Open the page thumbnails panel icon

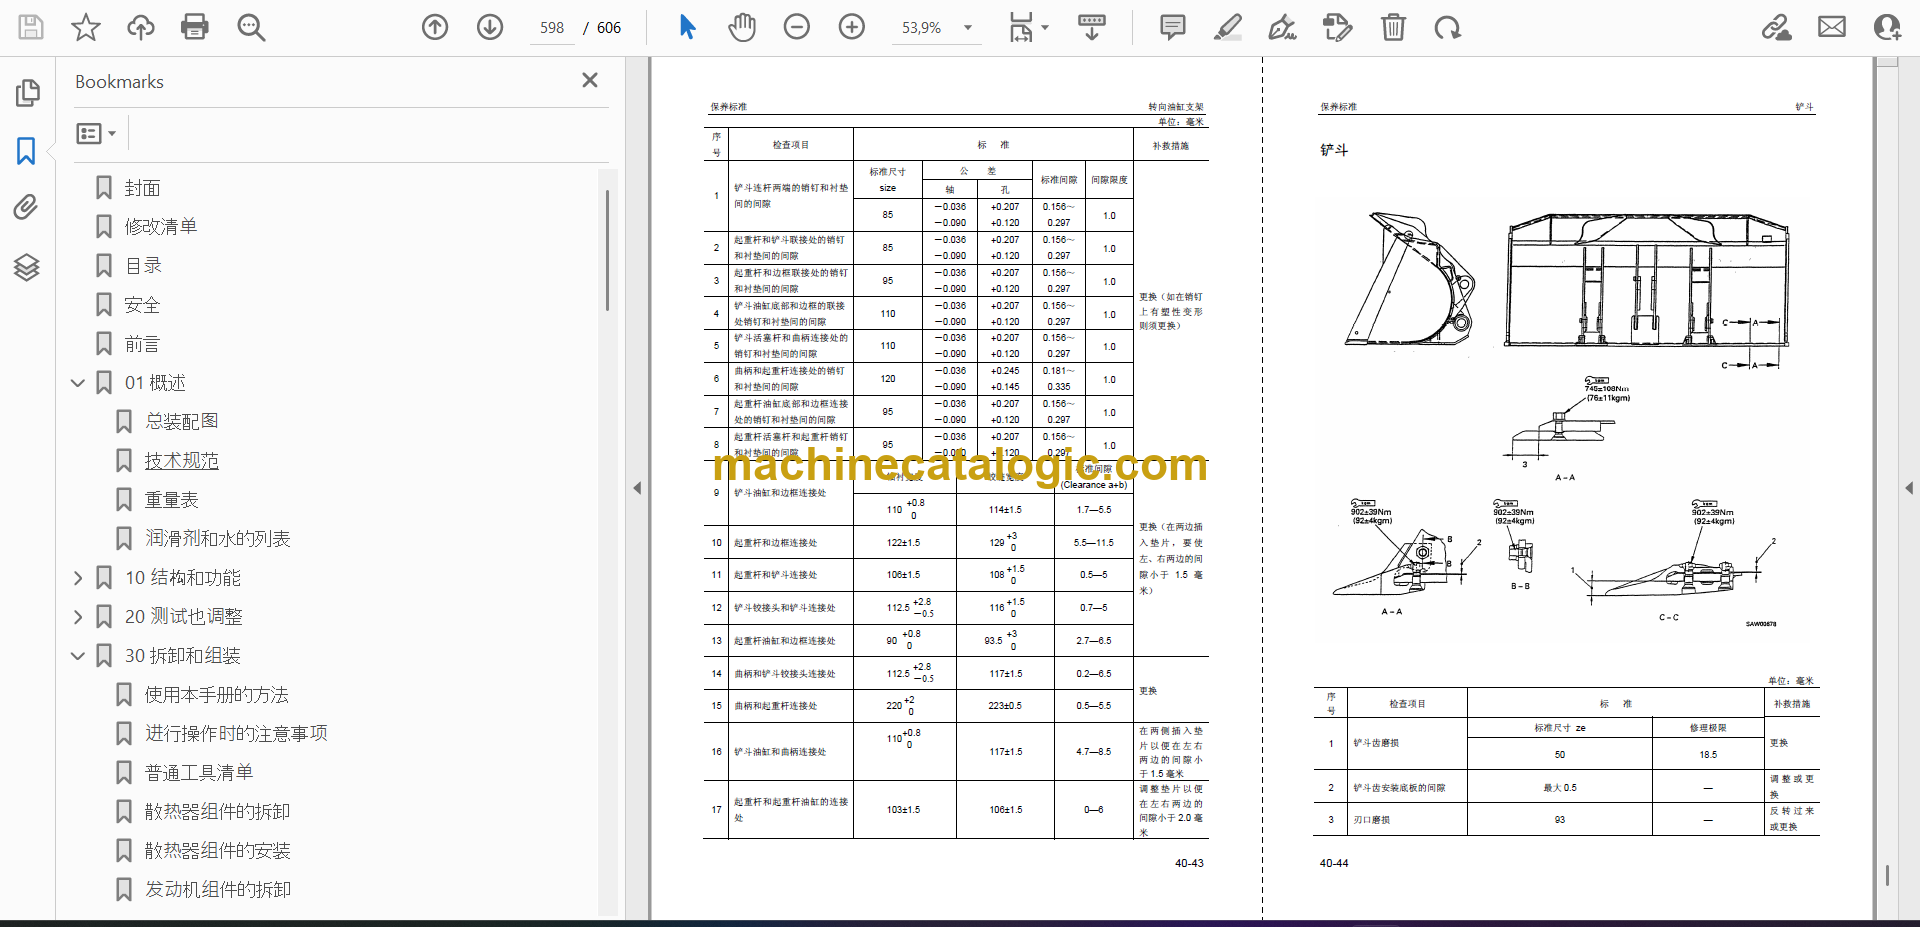[27, 93]
